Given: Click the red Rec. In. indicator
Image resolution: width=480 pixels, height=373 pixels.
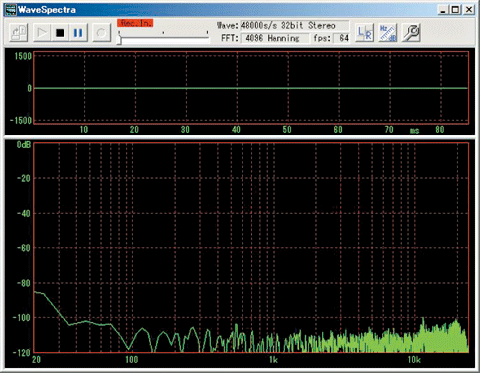Looking at the screenshot, I should coord(135,23).
